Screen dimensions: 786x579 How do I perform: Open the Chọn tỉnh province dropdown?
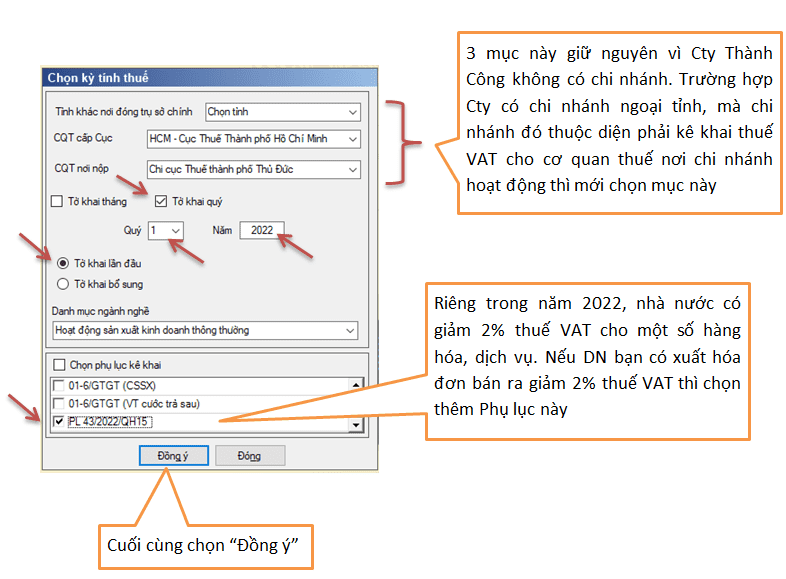click(x=351, y=111)
